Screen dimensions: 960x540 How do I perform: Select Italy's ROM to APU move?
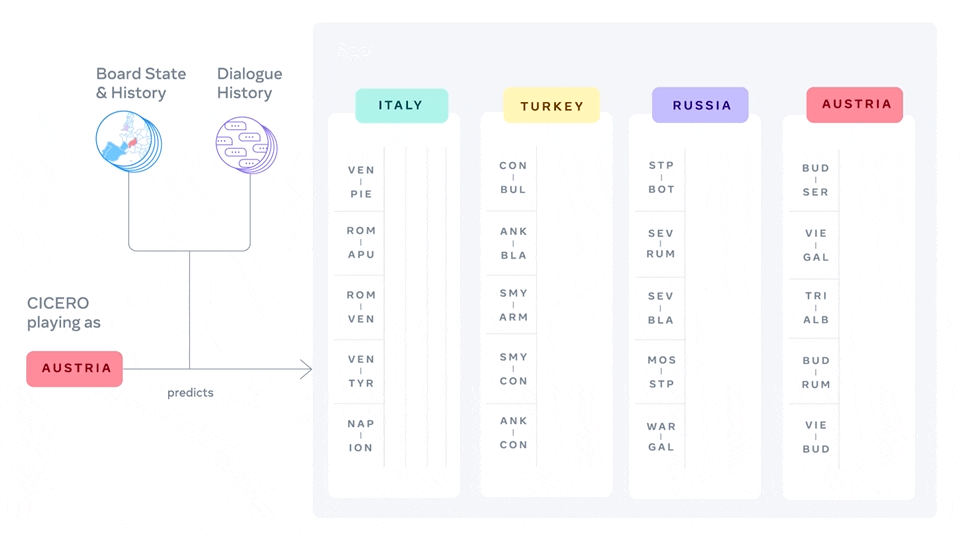pyautogui.click(x=361, y=243)
